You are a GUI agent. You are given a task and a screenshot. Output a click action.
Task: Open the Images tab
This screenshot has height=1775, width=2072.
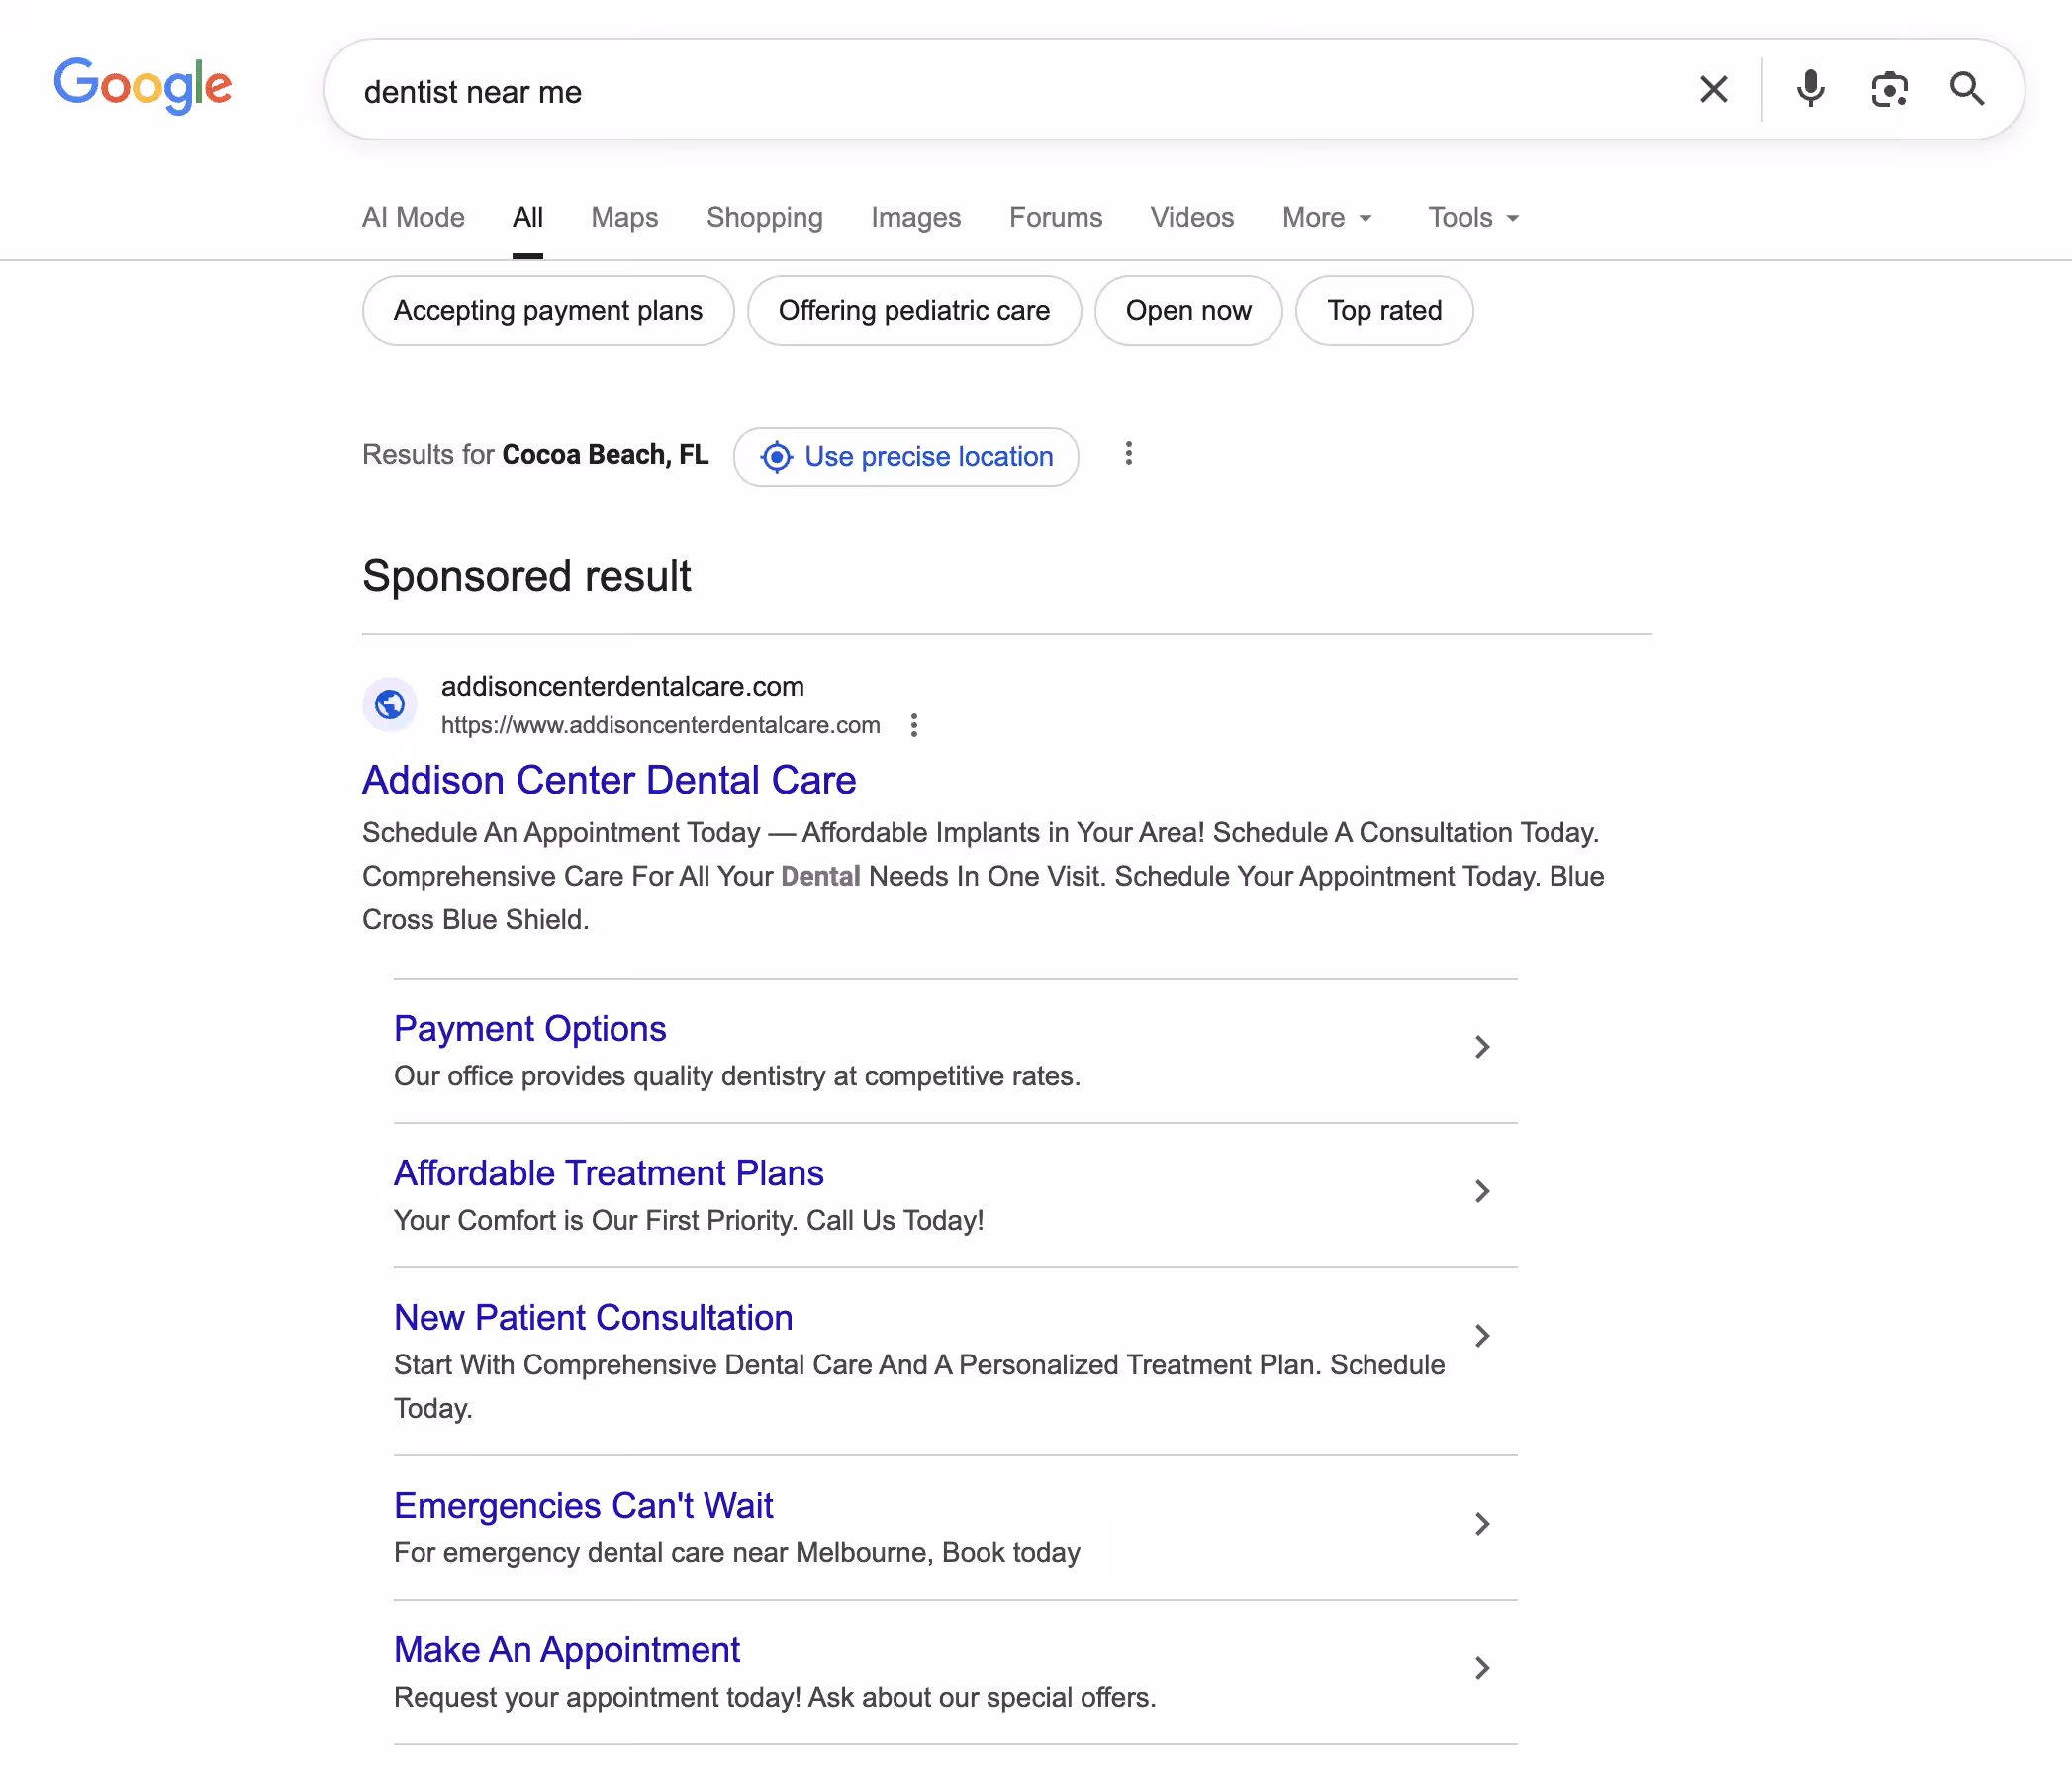916,217
